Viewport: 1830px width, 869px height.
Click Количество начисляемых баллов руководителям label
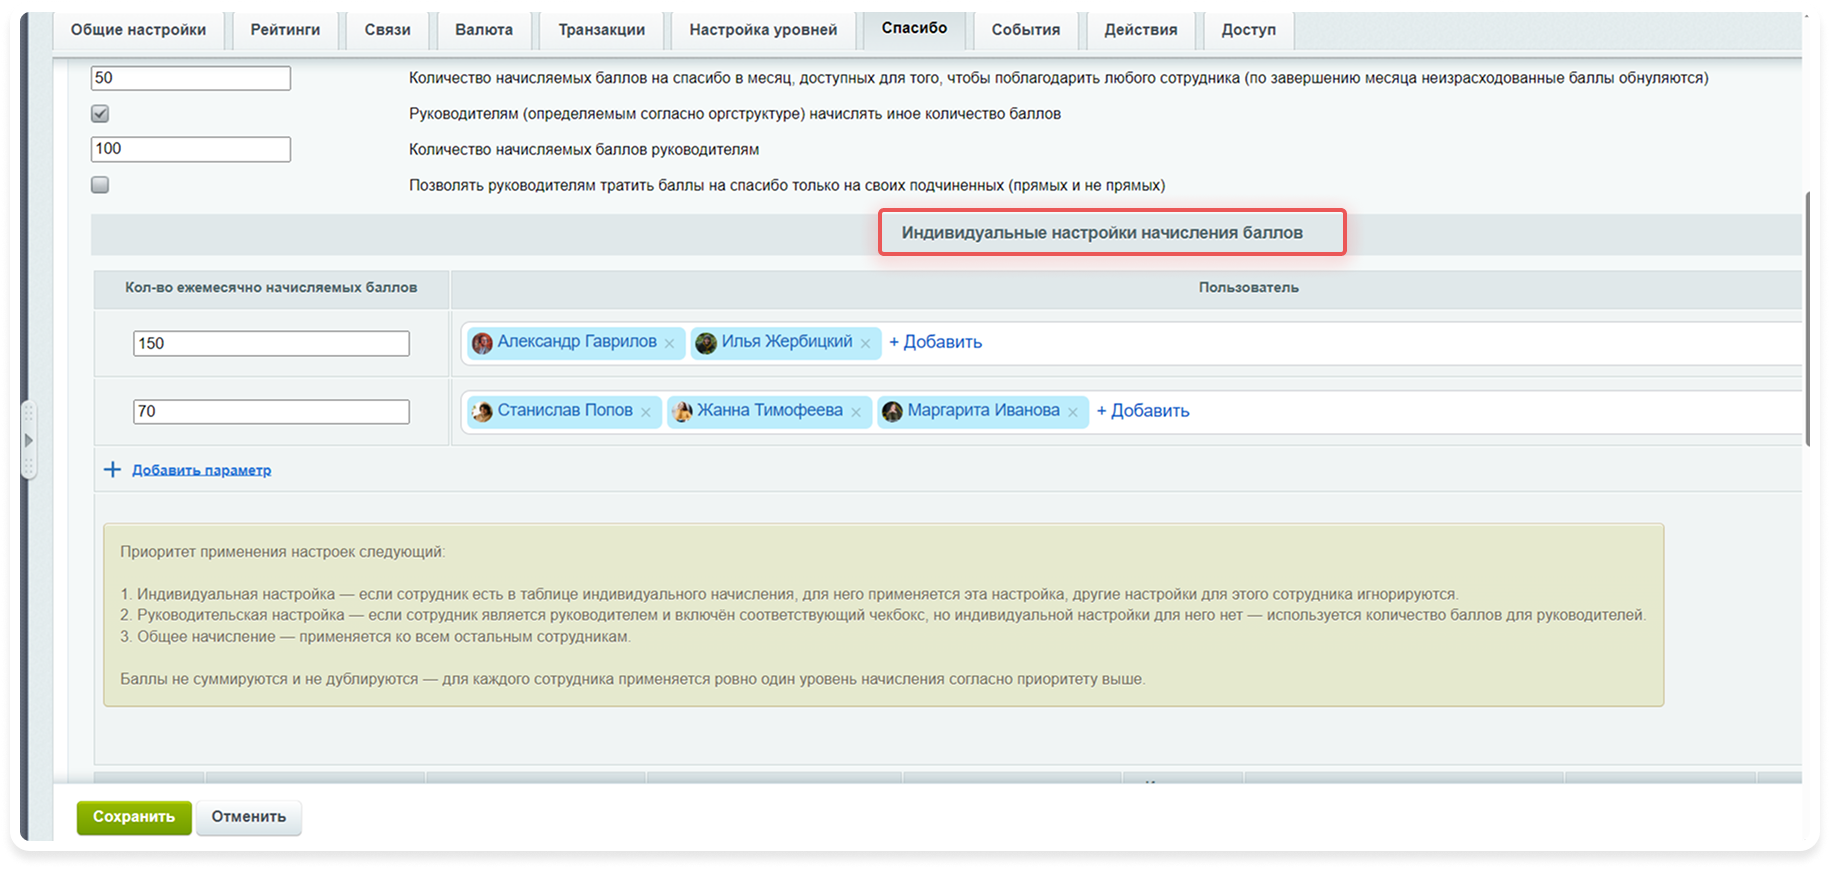pos(584,150)
